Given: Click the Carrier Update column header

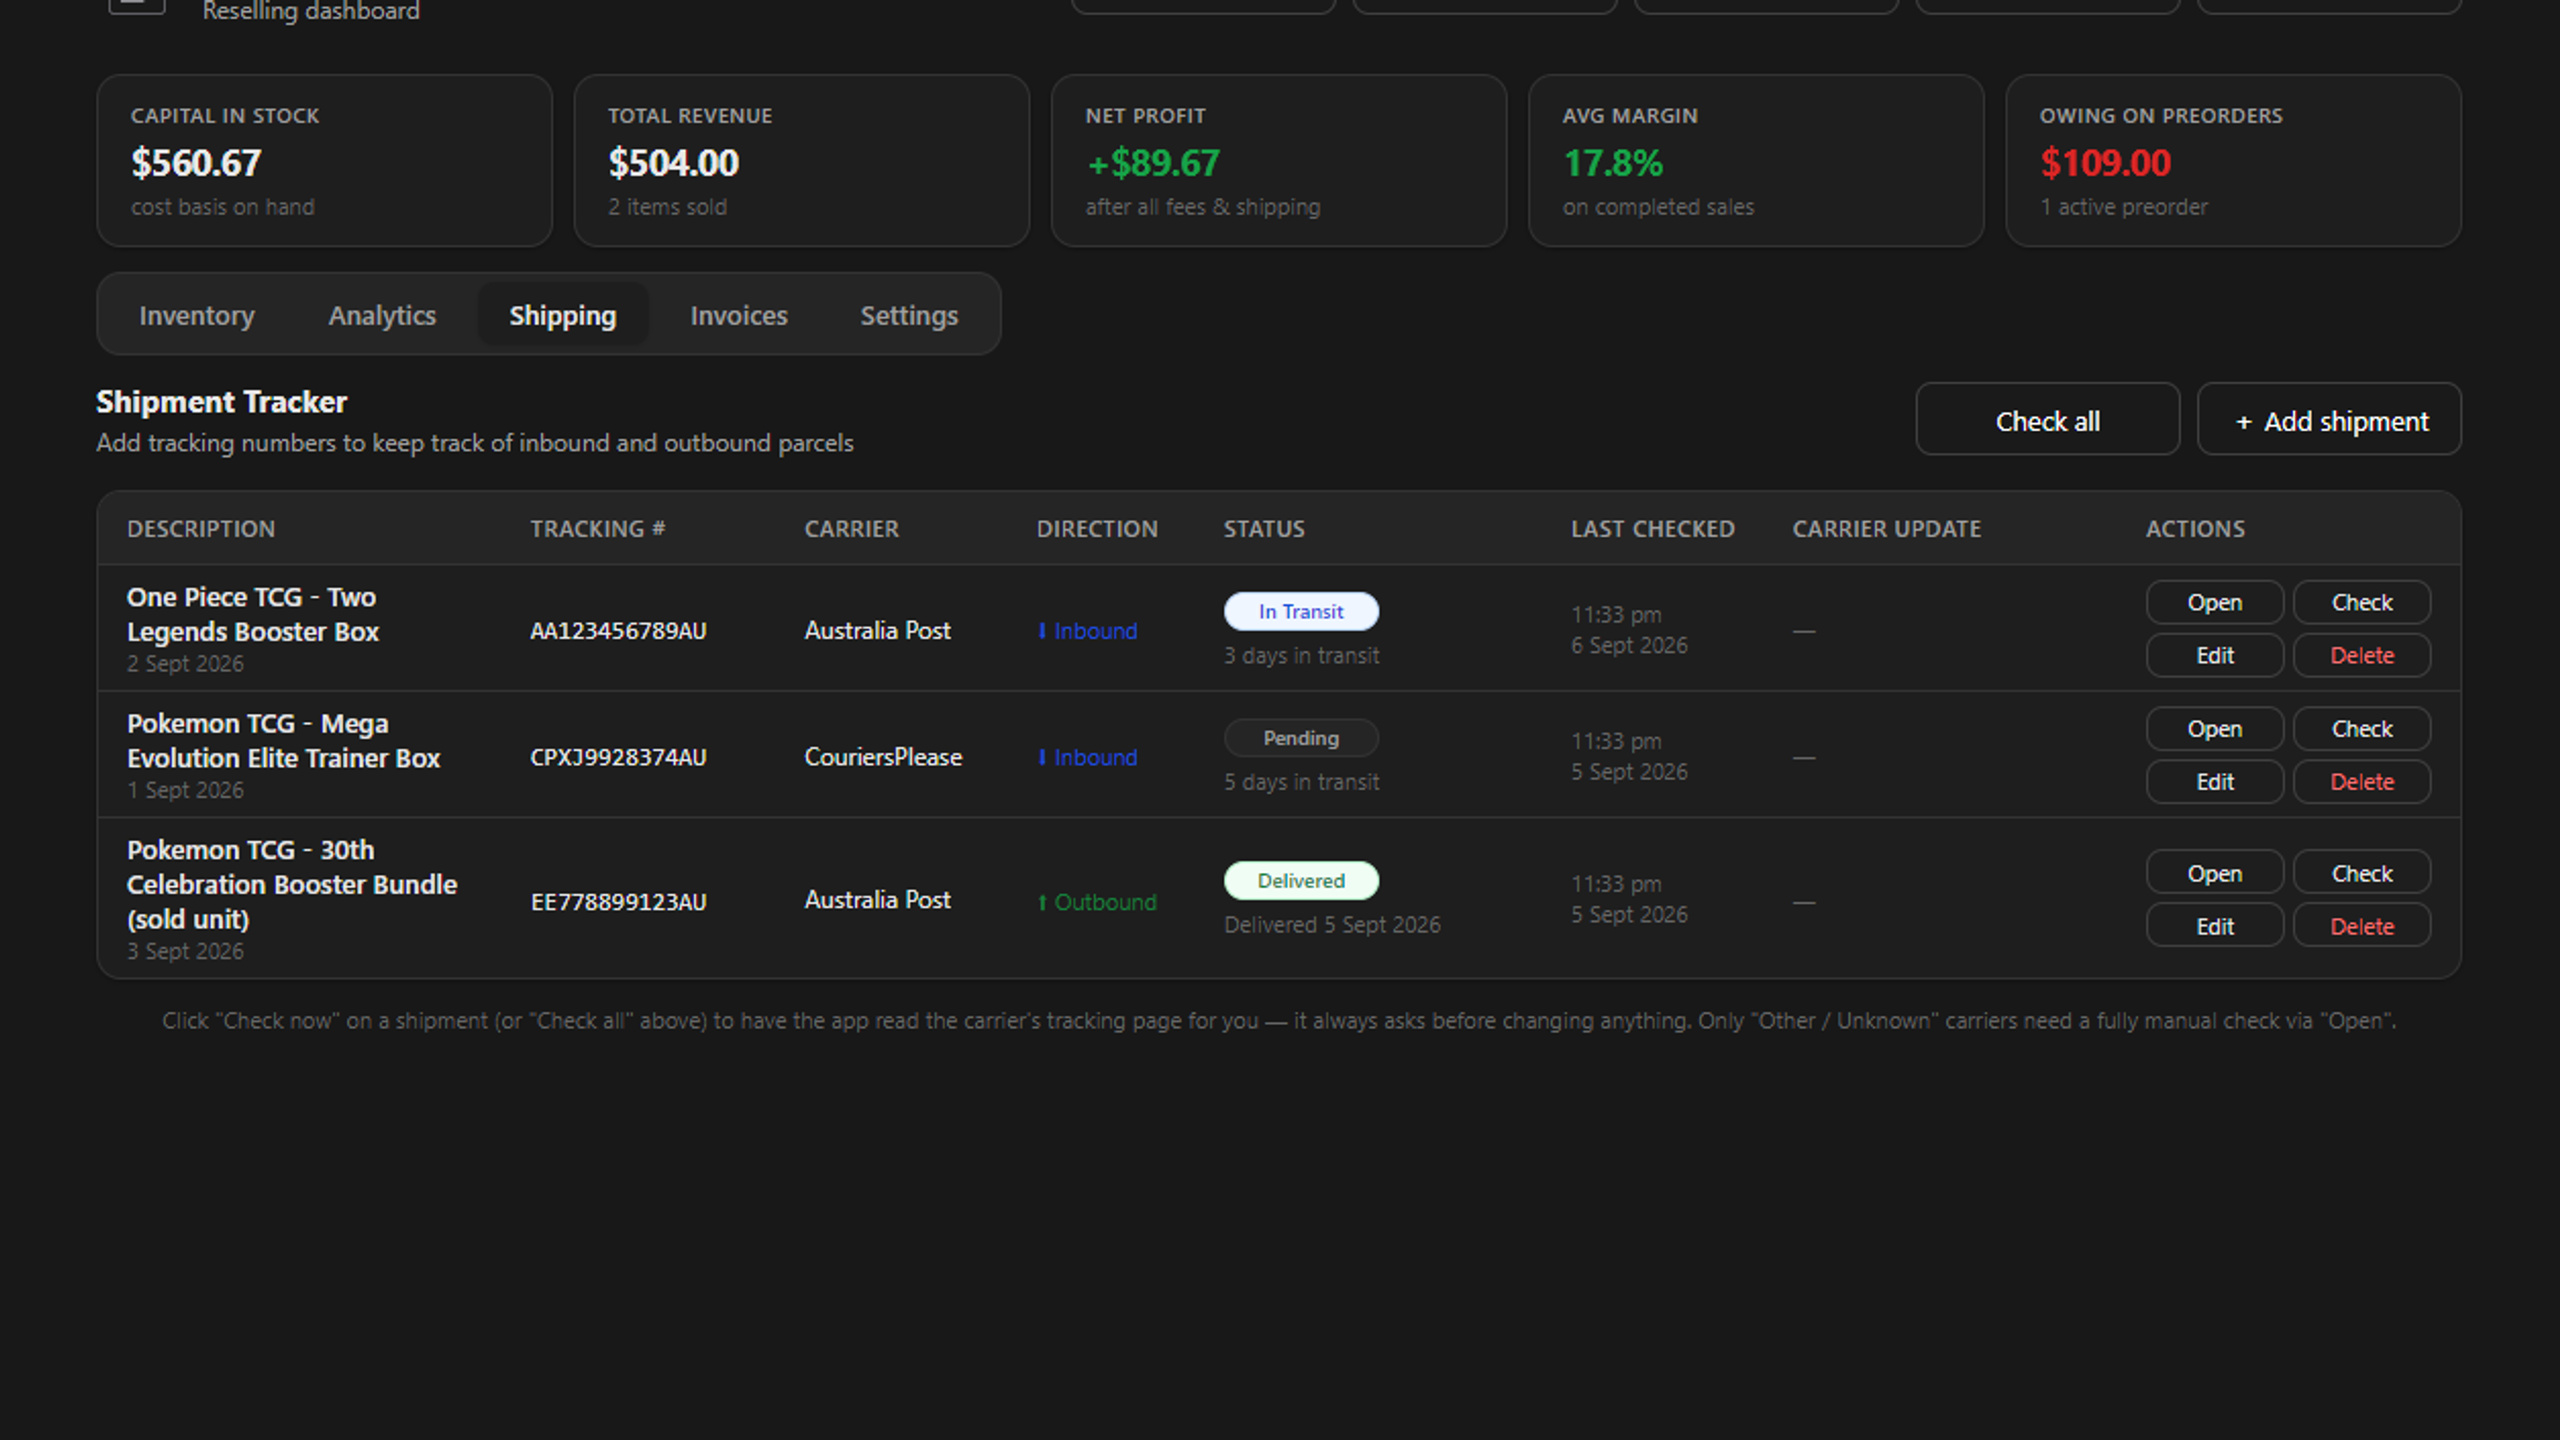Looking at the screenshot, I should pos(1886,529).
